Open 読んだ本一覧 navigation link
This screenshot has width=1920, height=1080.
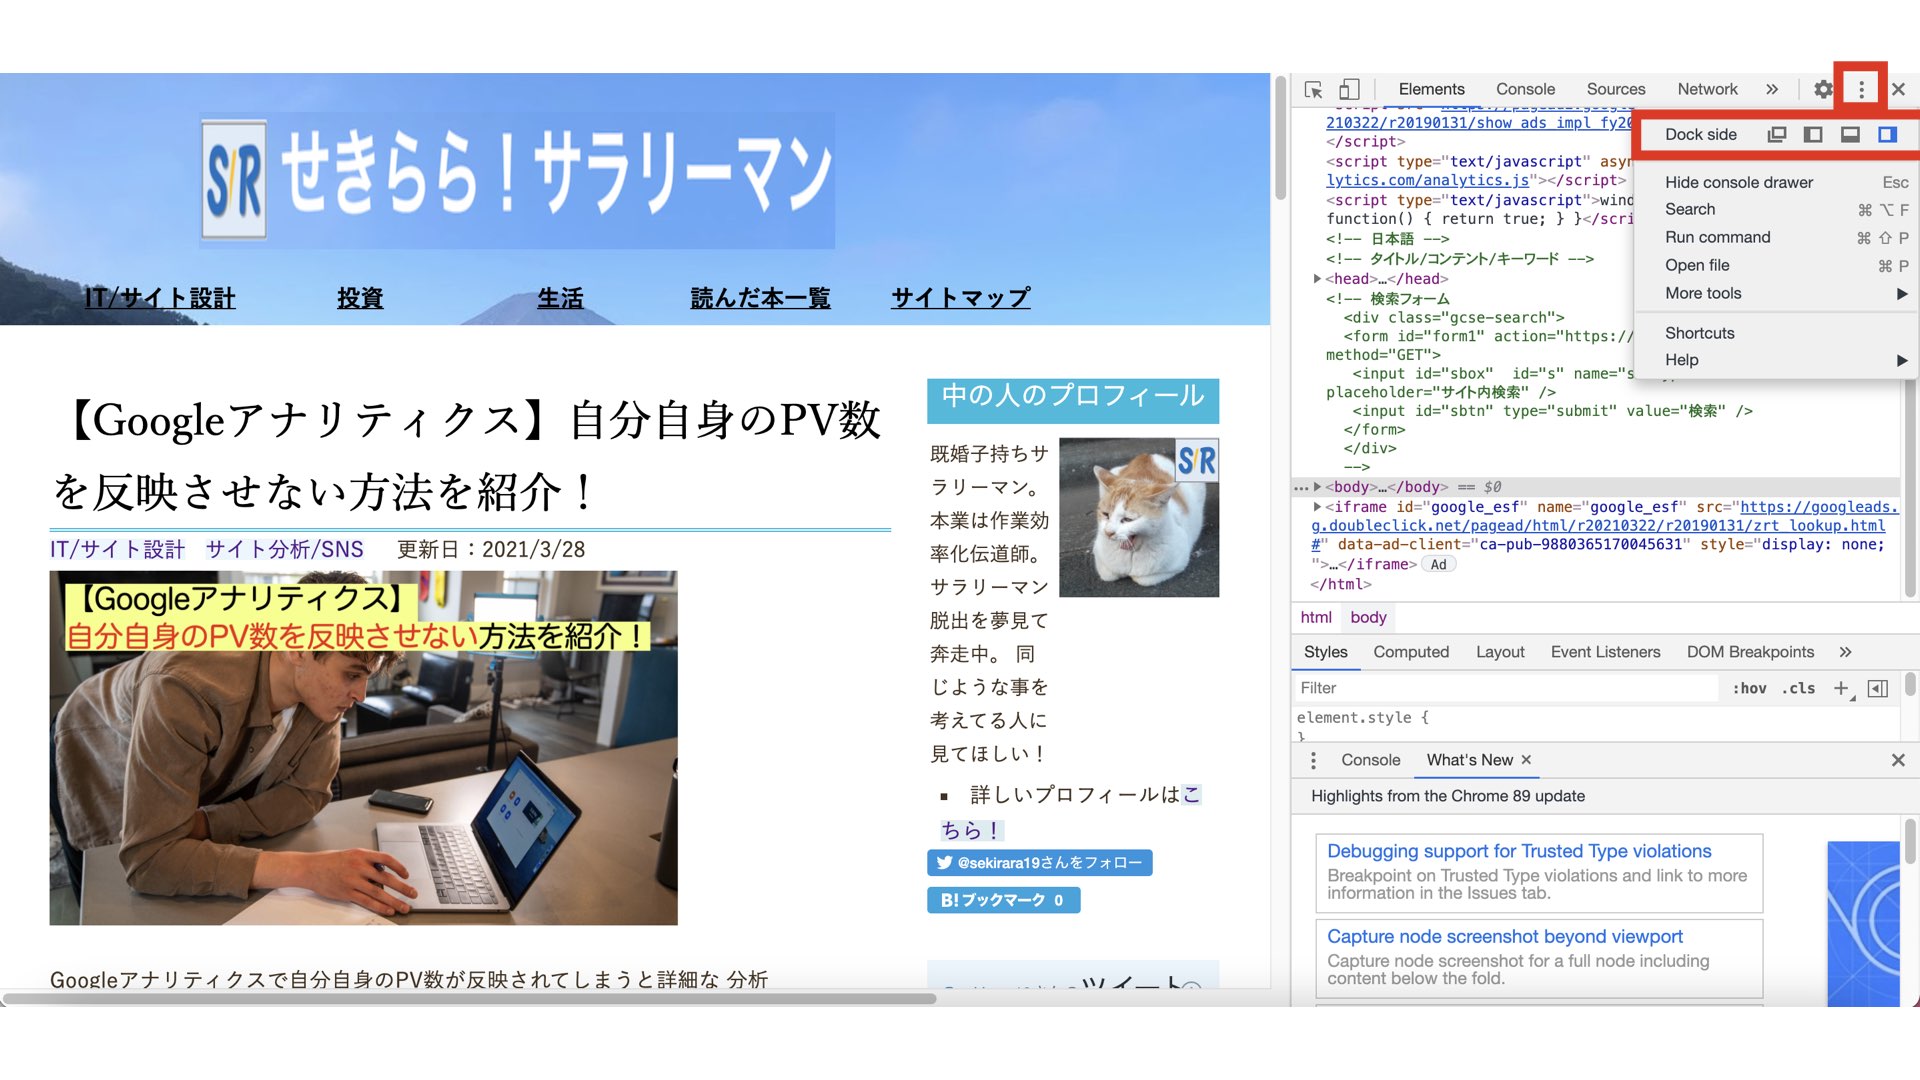click(760, 298)
